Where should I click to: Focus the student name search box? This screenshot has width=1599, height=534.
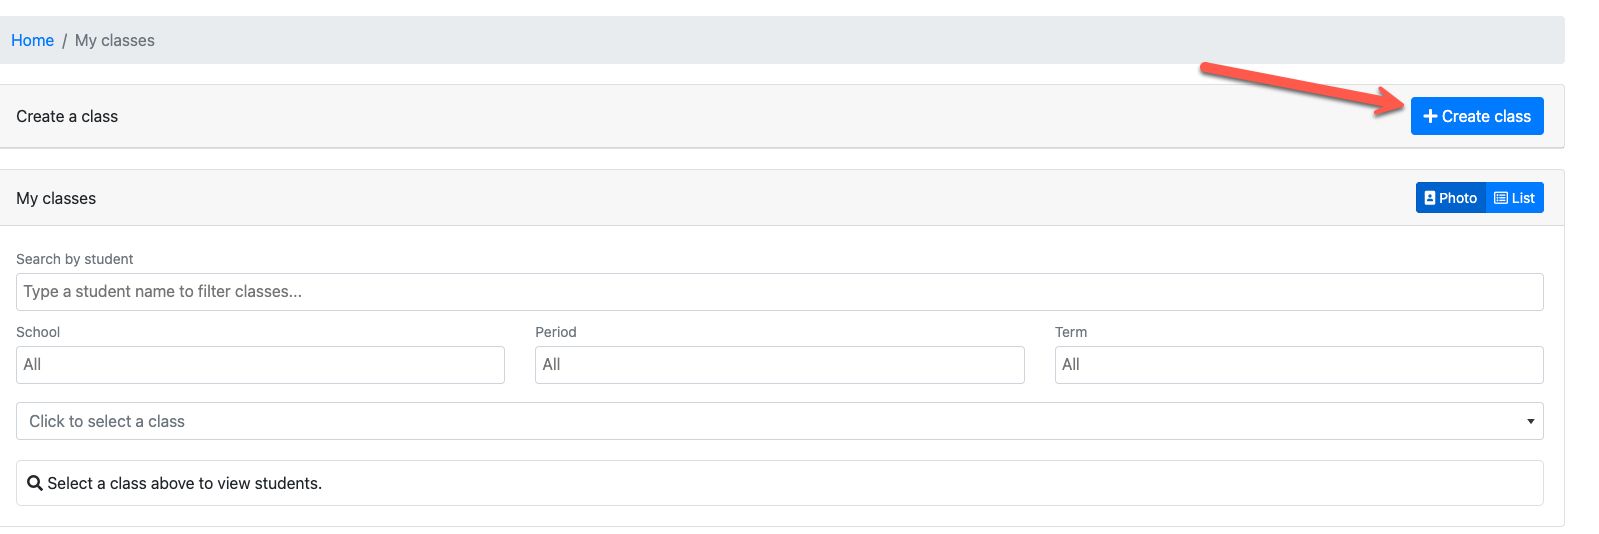coord(779,292)
